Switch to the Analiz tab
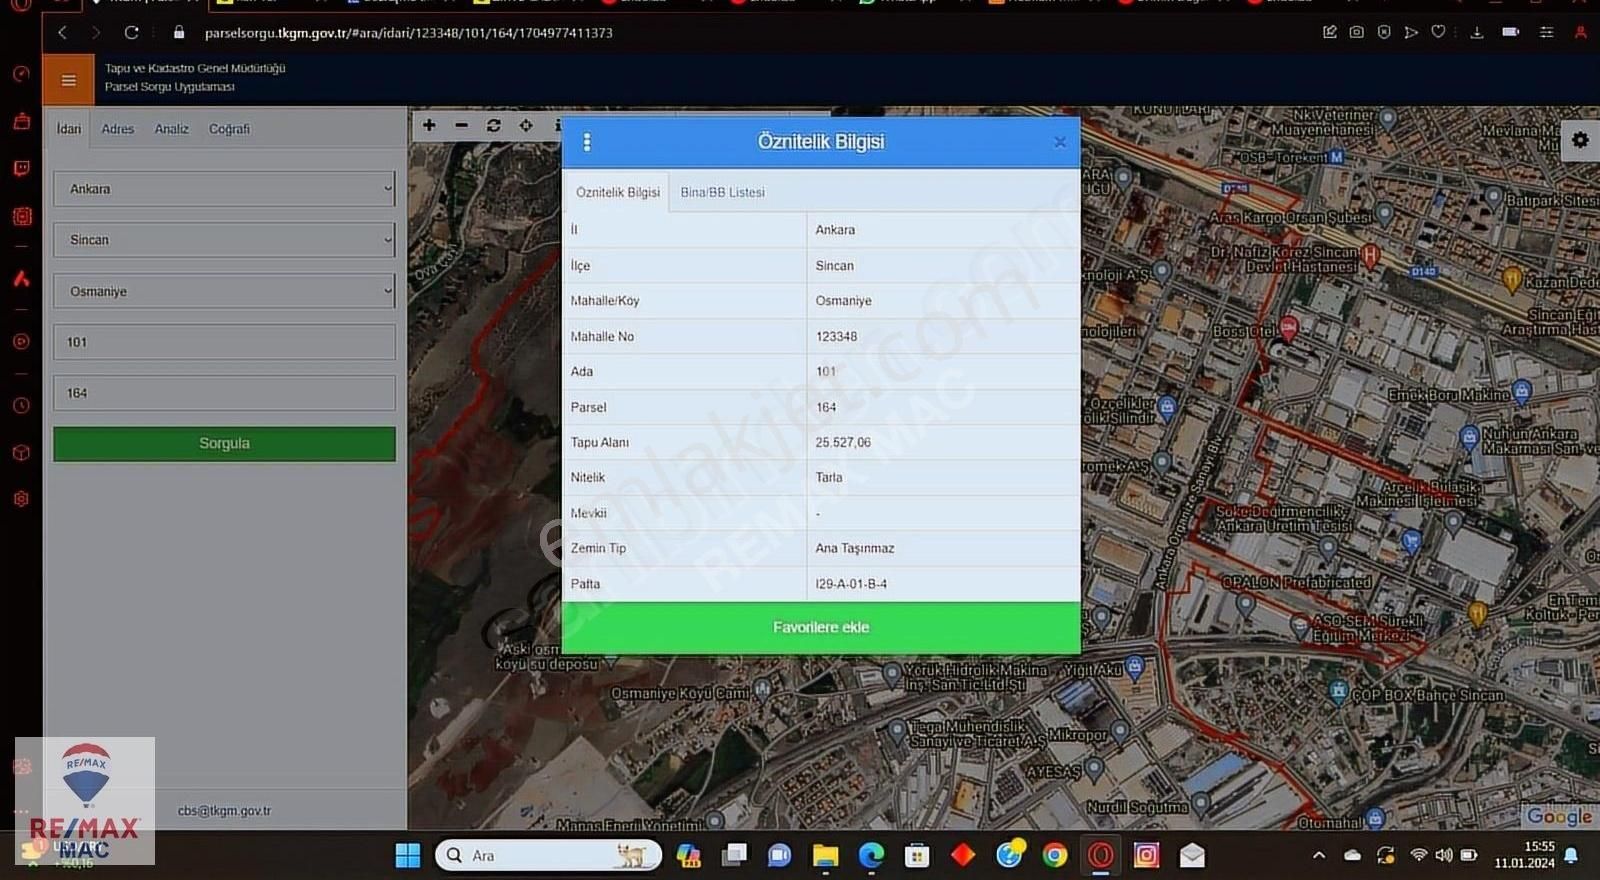 click(x=171, y=129)
